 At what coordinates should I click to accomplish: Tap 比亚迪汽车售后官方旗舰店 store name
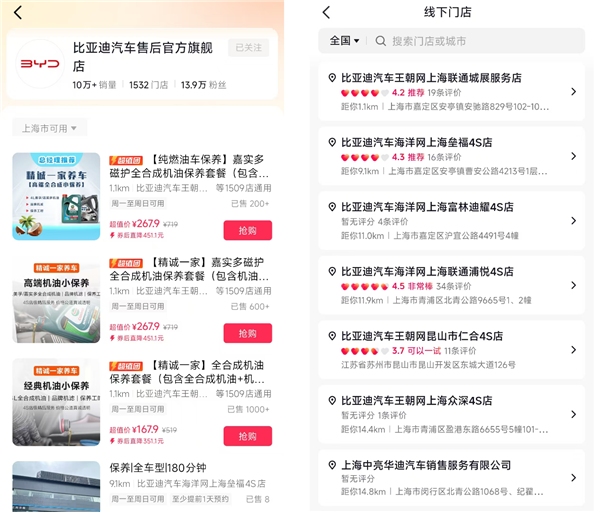pyautogui.click(x=143, y=57)
